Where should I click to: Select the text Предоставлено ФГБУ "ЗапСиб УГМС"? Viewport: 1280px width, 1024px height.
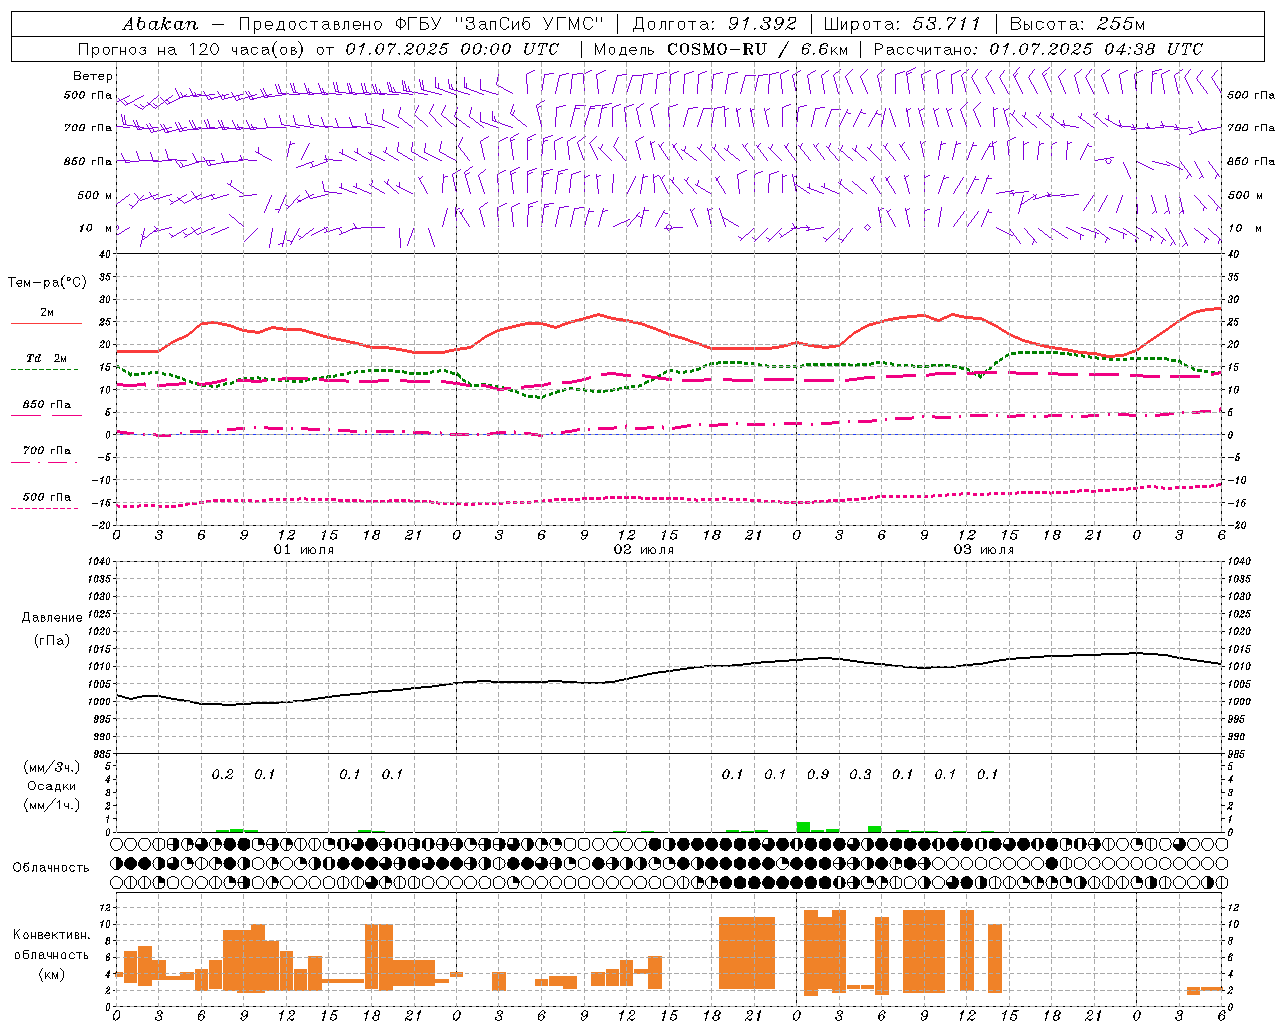click(421, 24)
